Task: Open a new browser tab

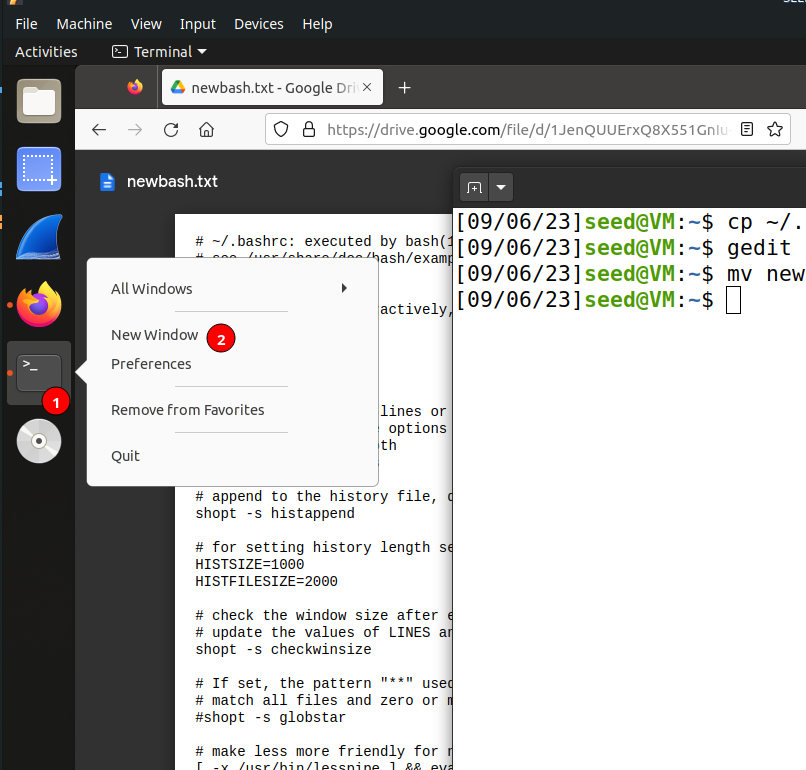Action: tap(404, 88)
